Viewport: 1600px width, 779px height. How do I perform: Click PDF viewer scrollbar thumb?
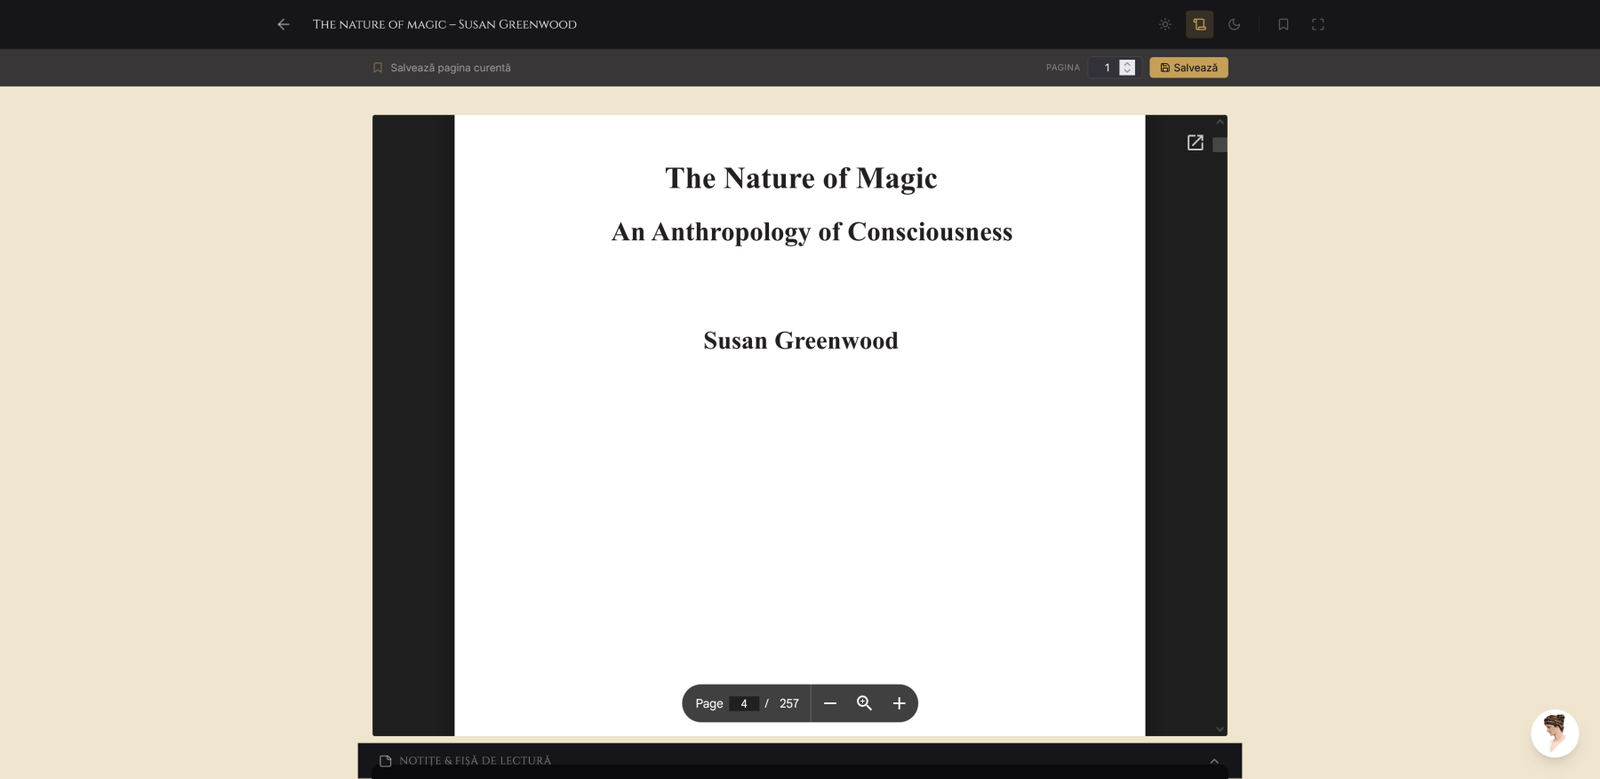point(1220,144)
